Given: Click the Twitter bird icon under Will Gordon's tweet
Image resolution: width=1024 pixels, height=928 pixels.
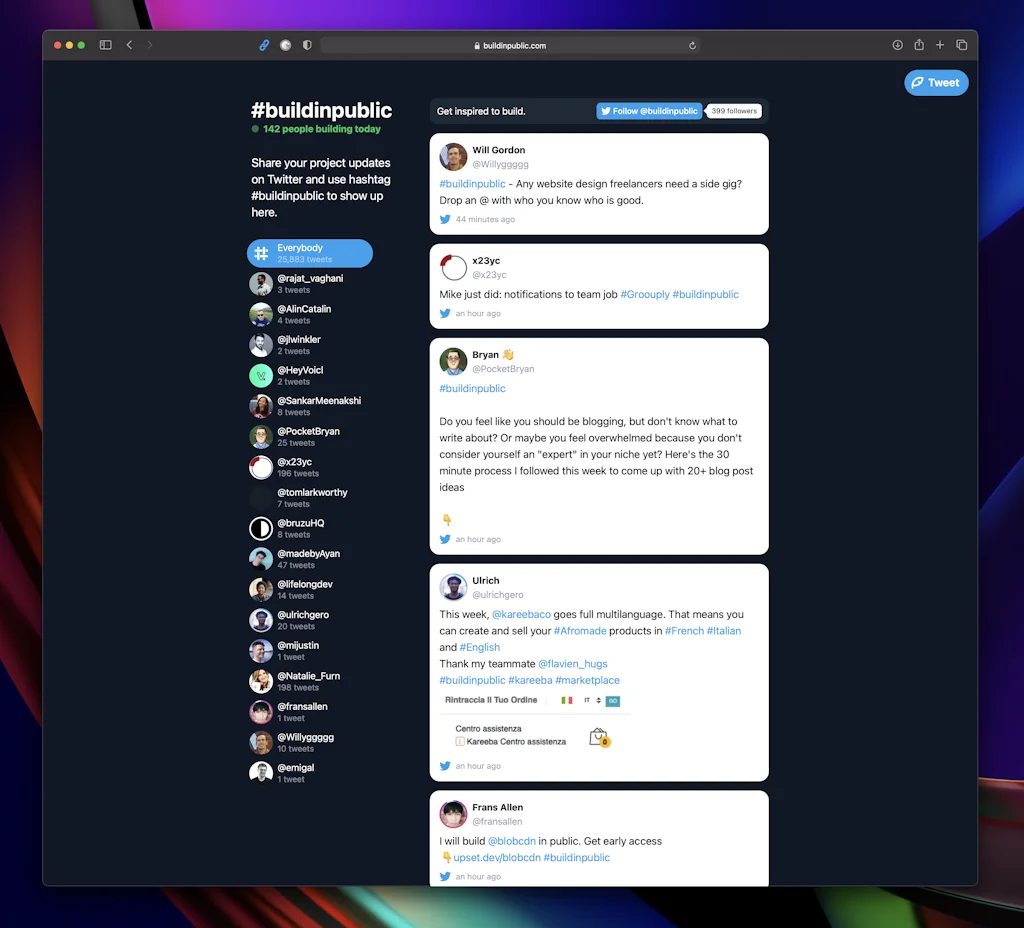Looking at the screenshot, I should pyautogui.click(x=446, y=219).
